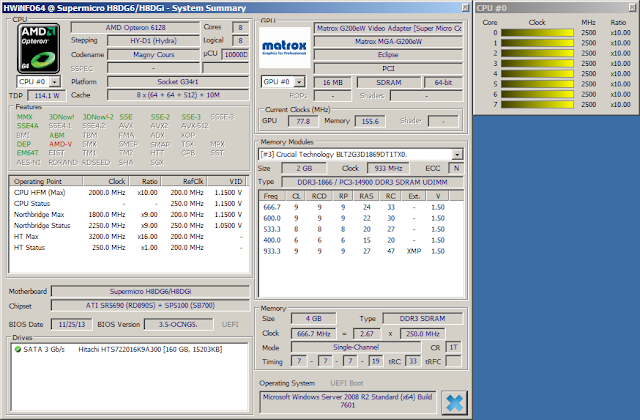Screen dimensions: 640x420
Task: Click the SSE4A feature label
Action: 27,126
